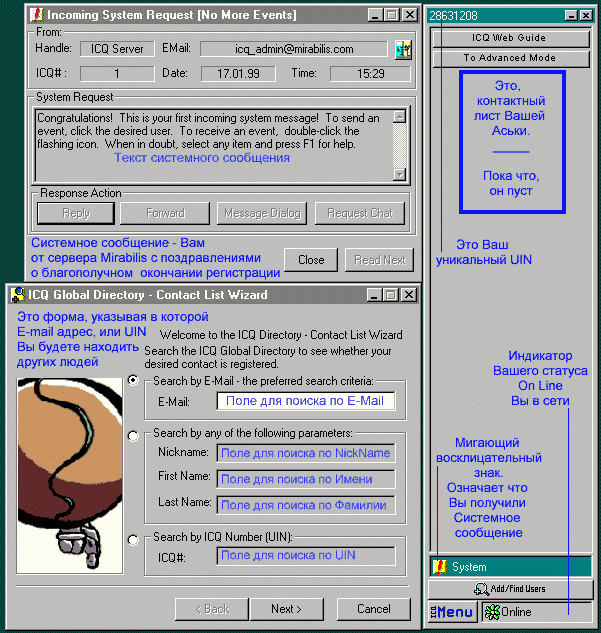Click the Date value 17.01.99

tap(238, 74)
